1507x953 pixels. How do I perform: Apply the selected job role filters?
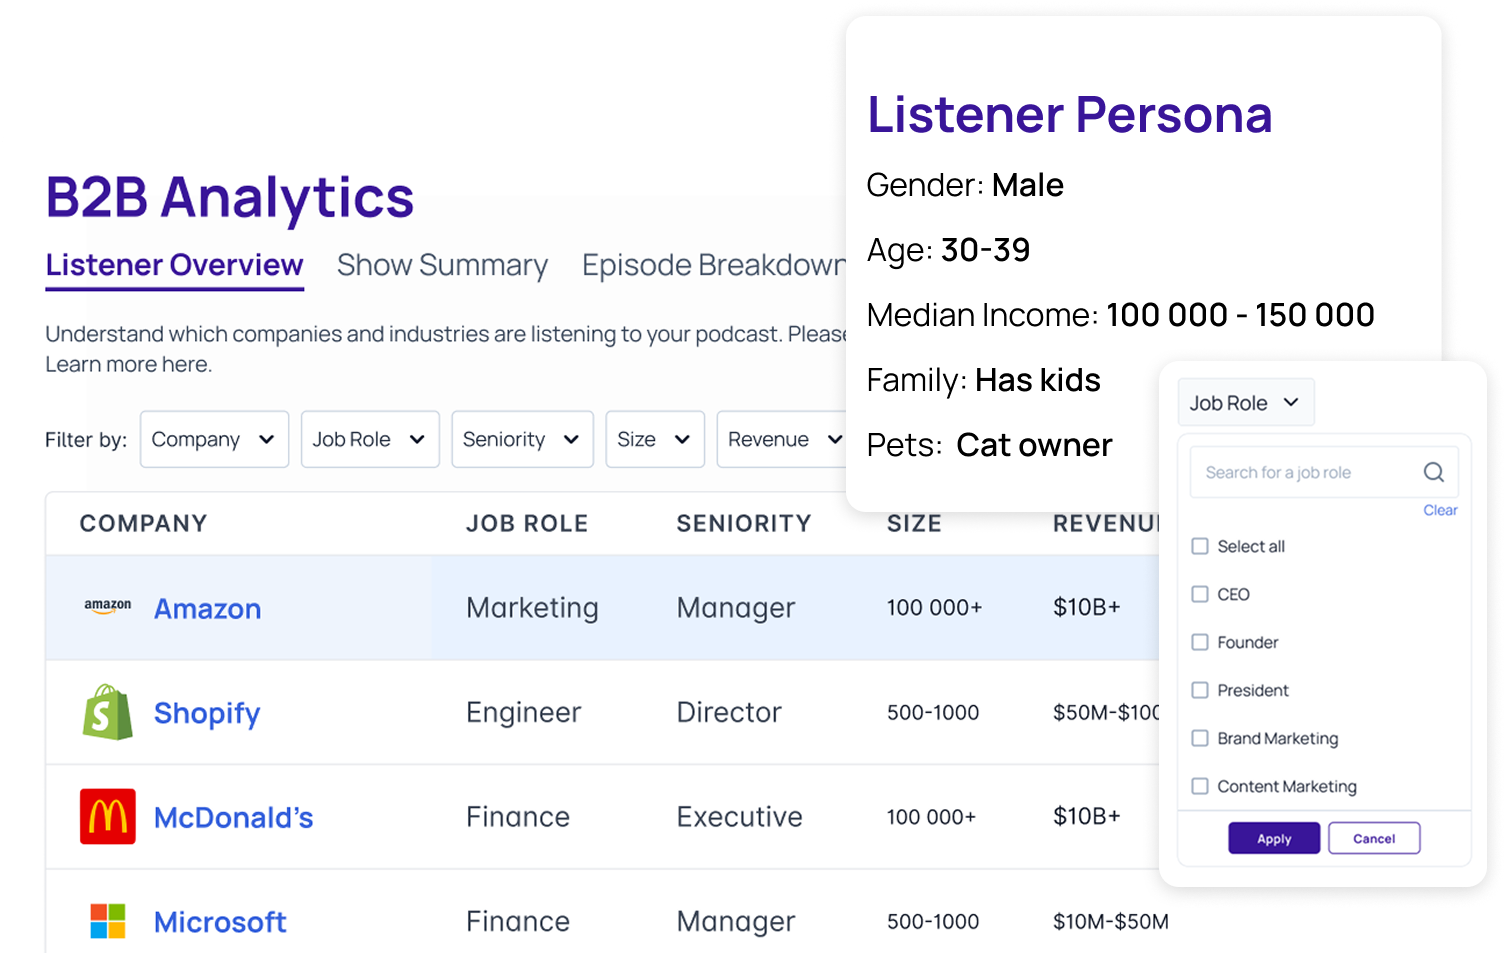point(1274,838)
